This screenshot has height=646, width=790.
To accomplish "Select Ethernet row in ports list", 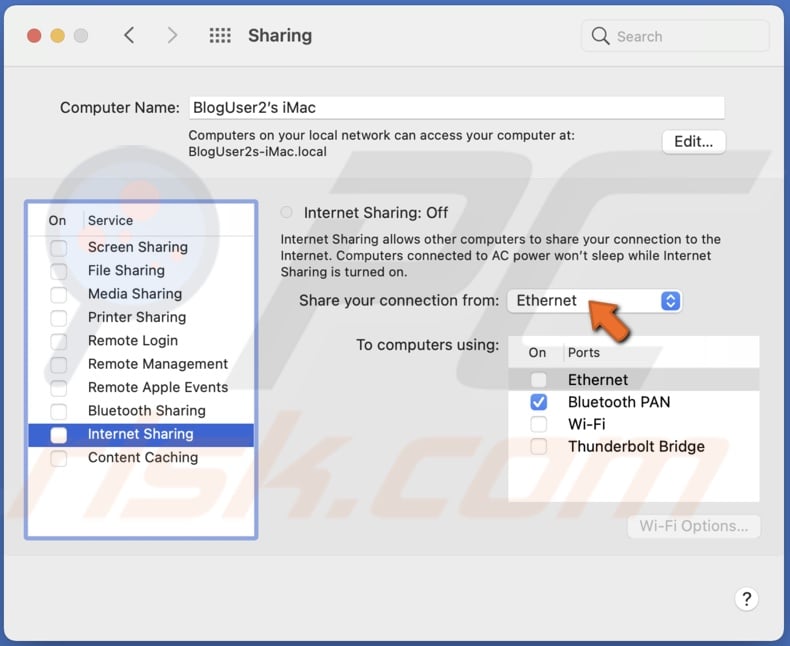I will pos(634,379).
